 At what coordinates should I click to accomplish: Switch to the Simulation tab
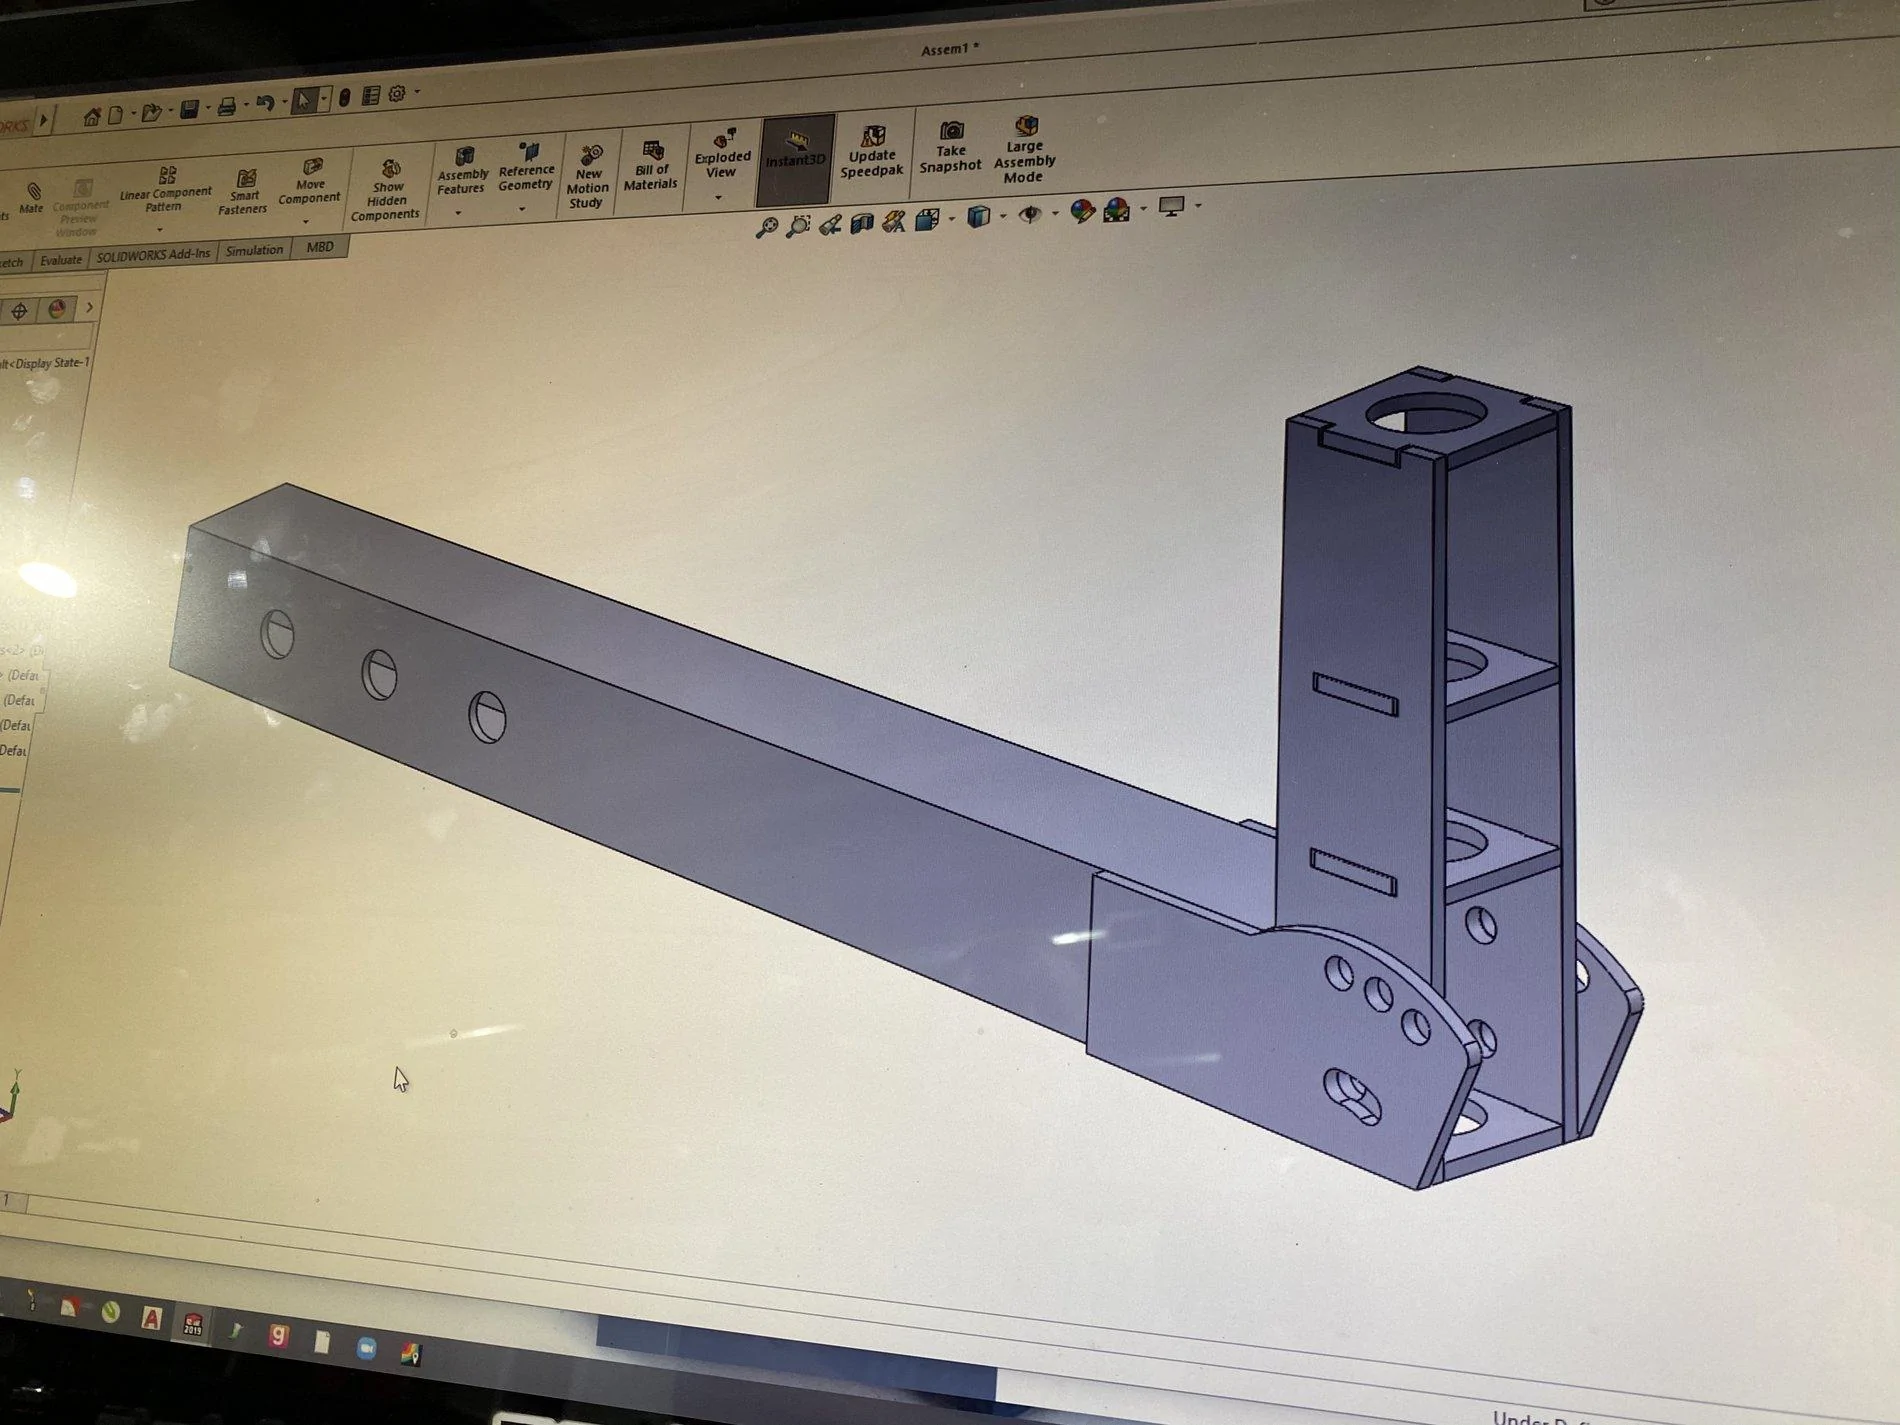[254, 250]
